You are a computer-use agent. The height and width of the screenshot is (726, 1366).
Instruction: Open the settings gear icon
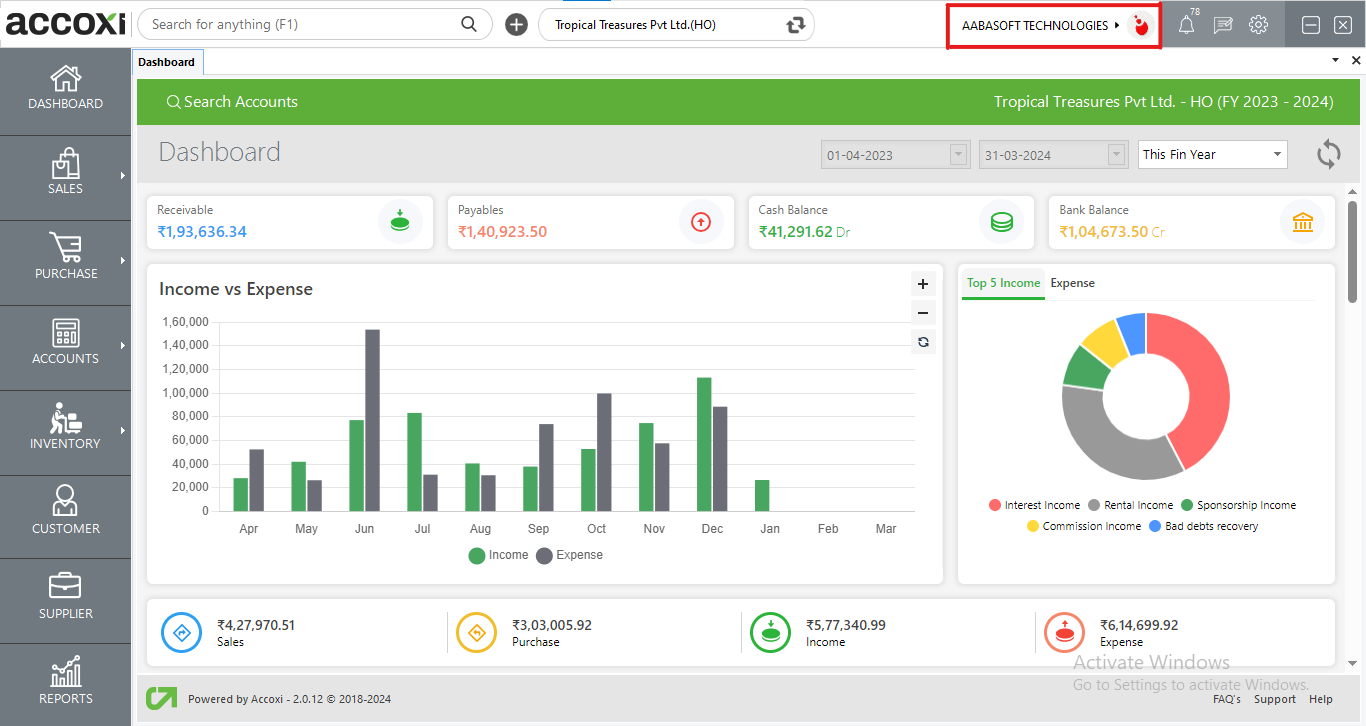point(1258,25)
